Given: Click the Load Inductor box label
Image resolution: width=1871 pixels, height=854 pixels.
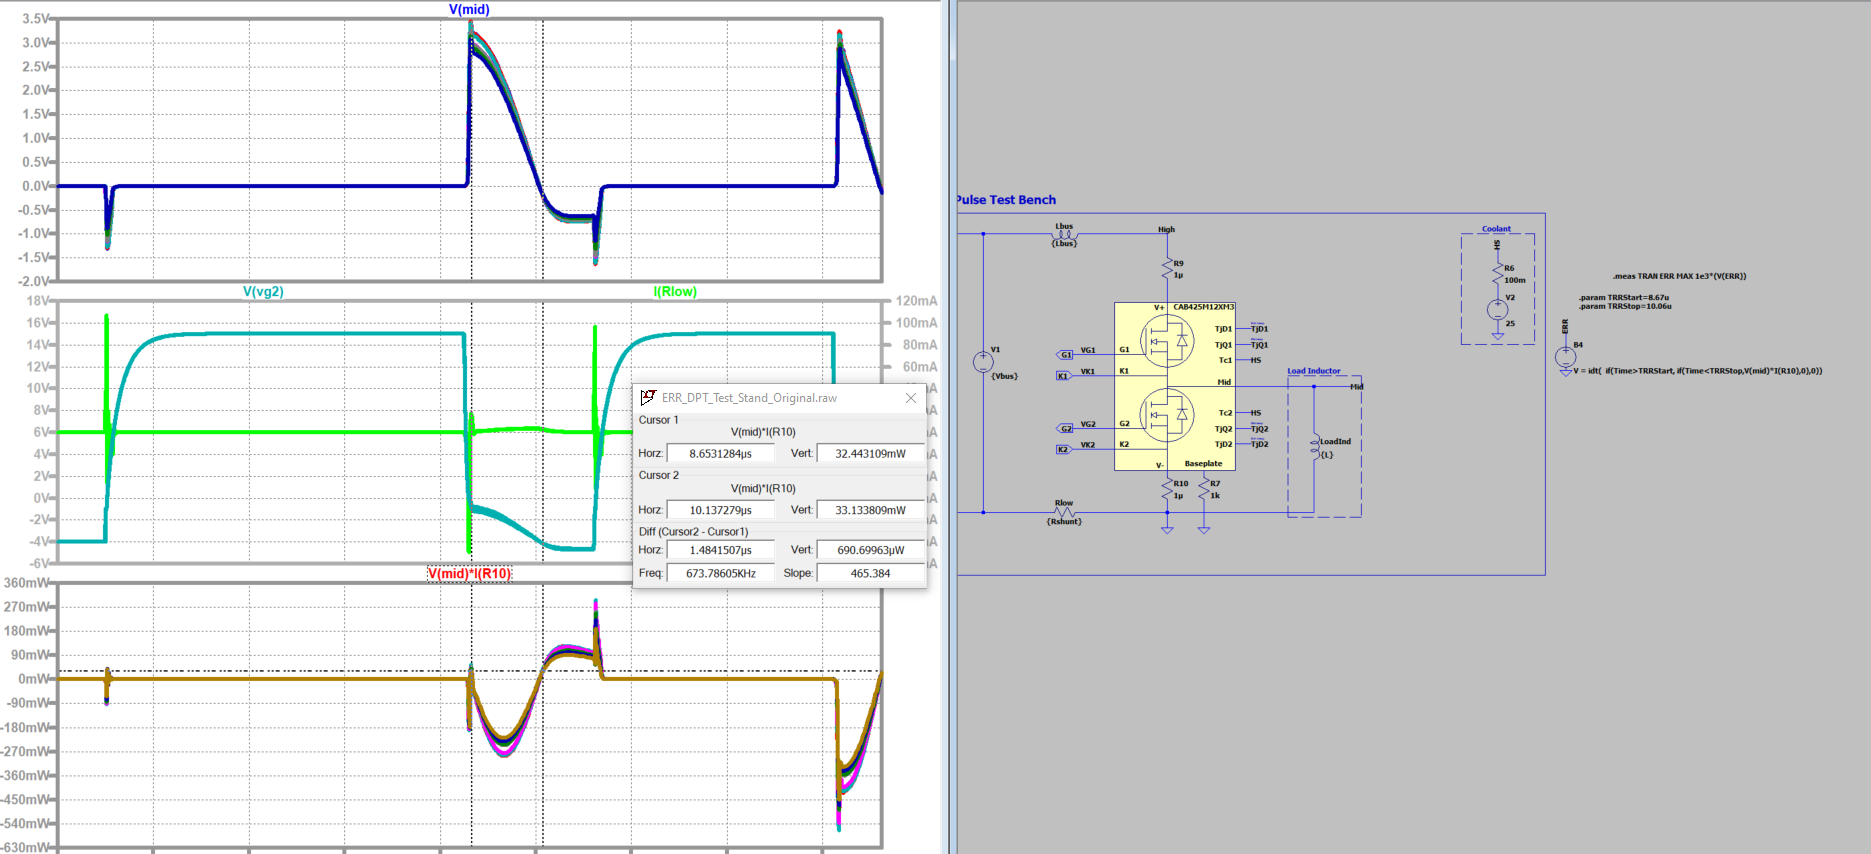Looking at the screenshot, I should click(x=1314, y=371).
